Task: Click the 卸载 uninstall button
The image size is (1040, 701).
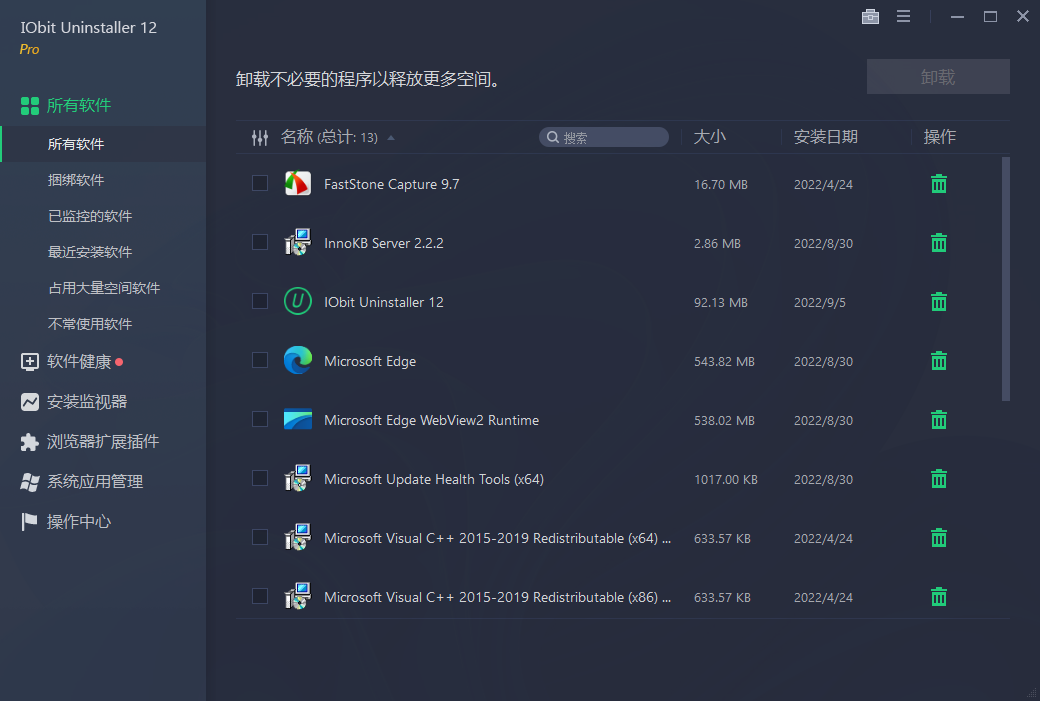Action: 938,77
